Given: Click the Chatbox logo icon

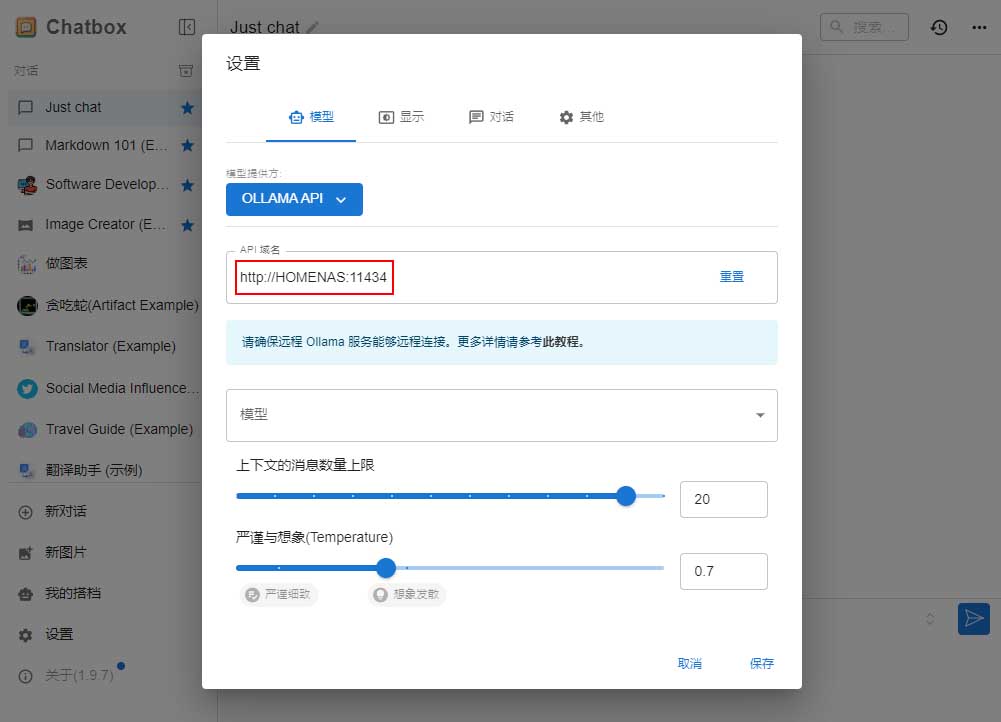Looking at the screenshot, I should pyautogui.click(x=26, y=27).
